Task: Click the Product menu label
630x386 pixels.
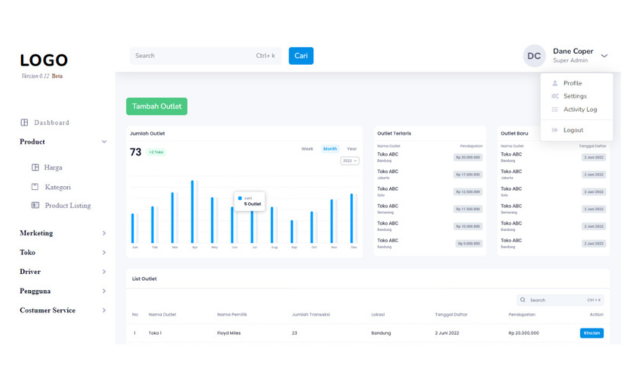Action: tap(32, 141)
